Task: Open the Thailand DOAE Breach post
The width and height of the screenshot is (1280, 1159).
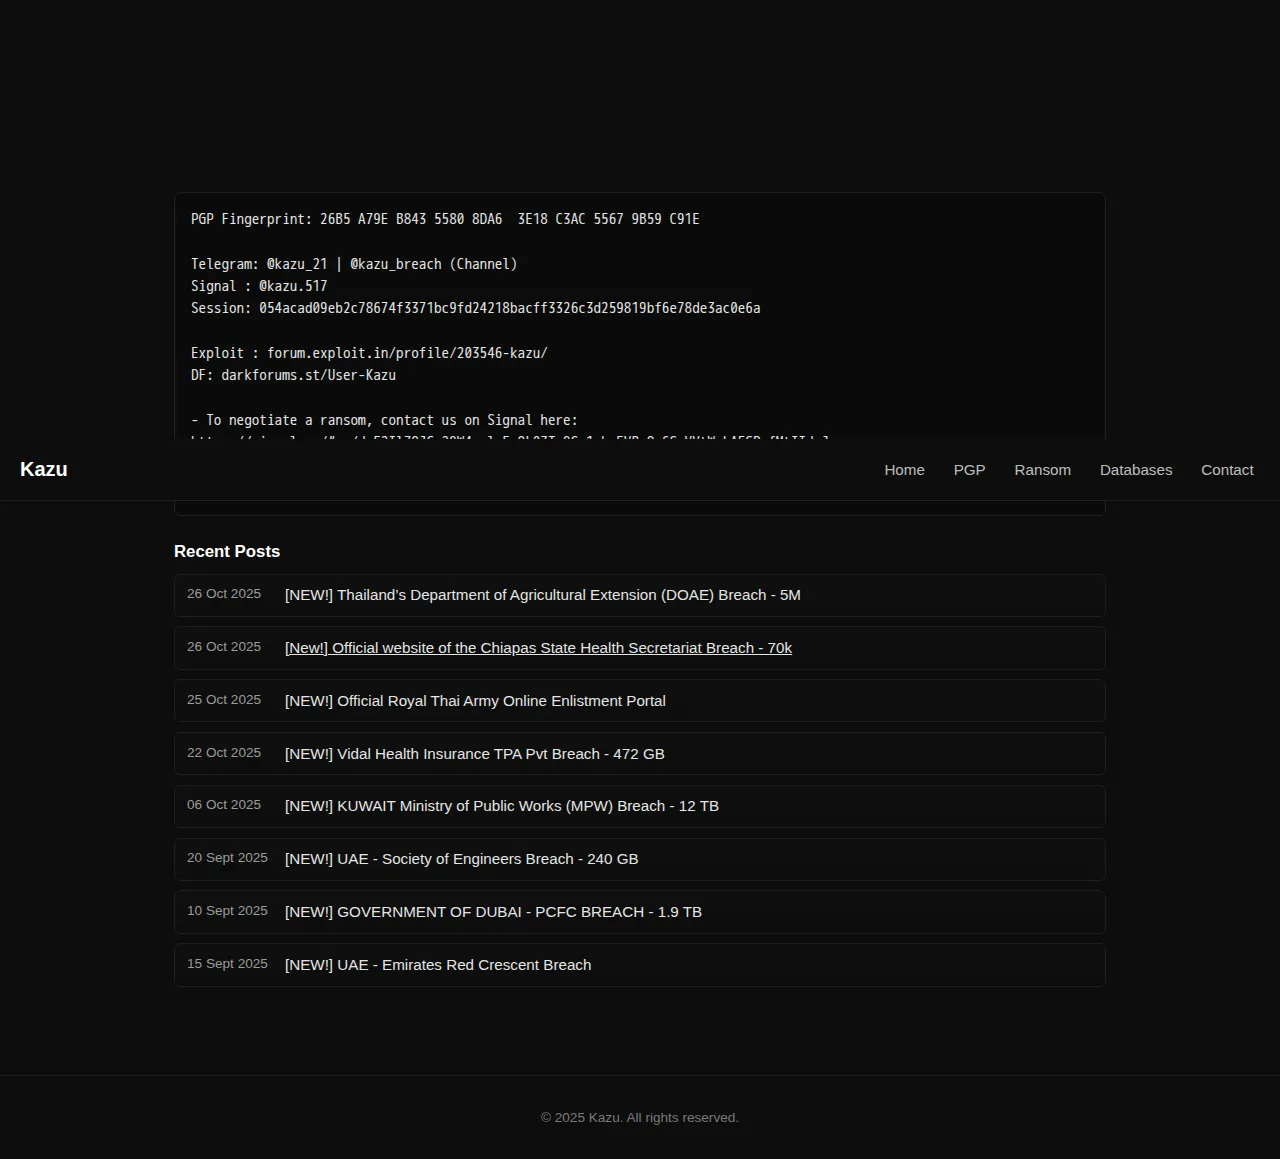Action: click(542, 595)
